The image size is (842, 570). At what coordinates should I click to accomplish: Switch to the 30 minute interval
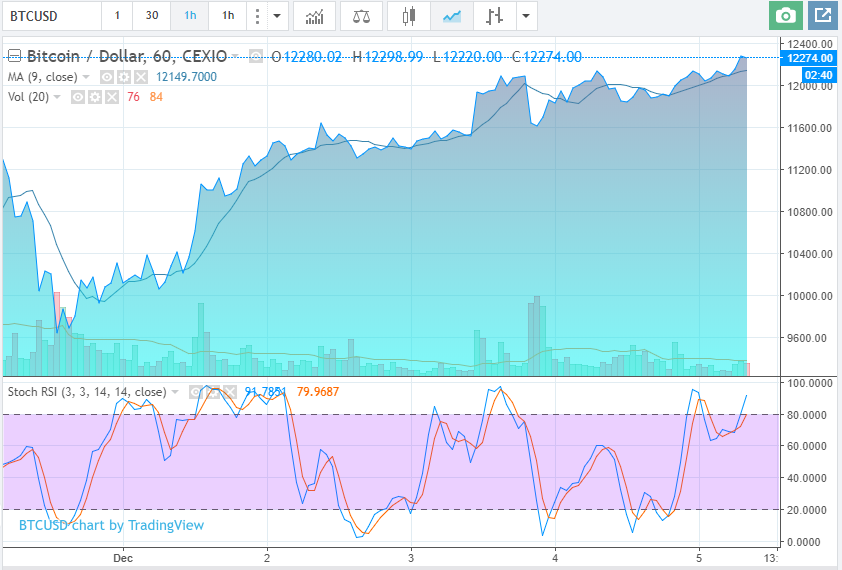pyautogui.click(x=151, y=16)
